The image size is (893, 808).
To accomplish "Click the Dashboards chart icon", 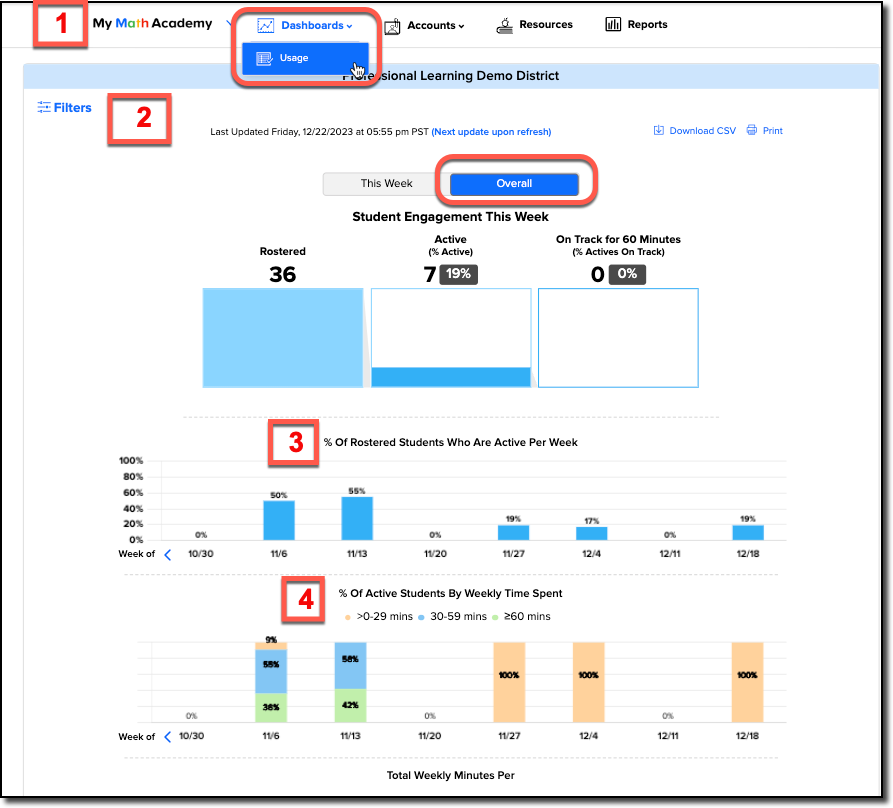I will tap(265, 26).
